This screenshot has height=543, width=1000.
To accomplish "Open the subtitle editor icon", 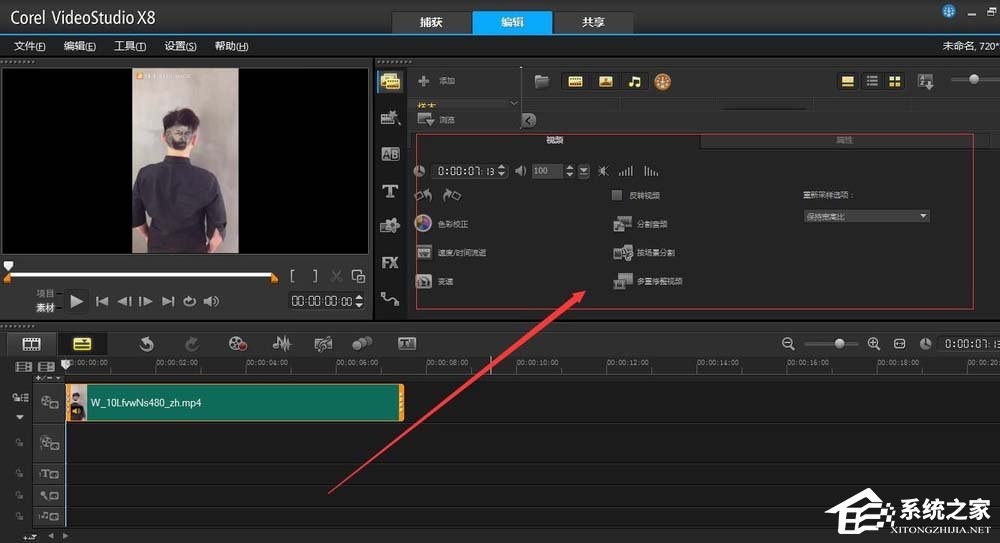I will point(407,344).
